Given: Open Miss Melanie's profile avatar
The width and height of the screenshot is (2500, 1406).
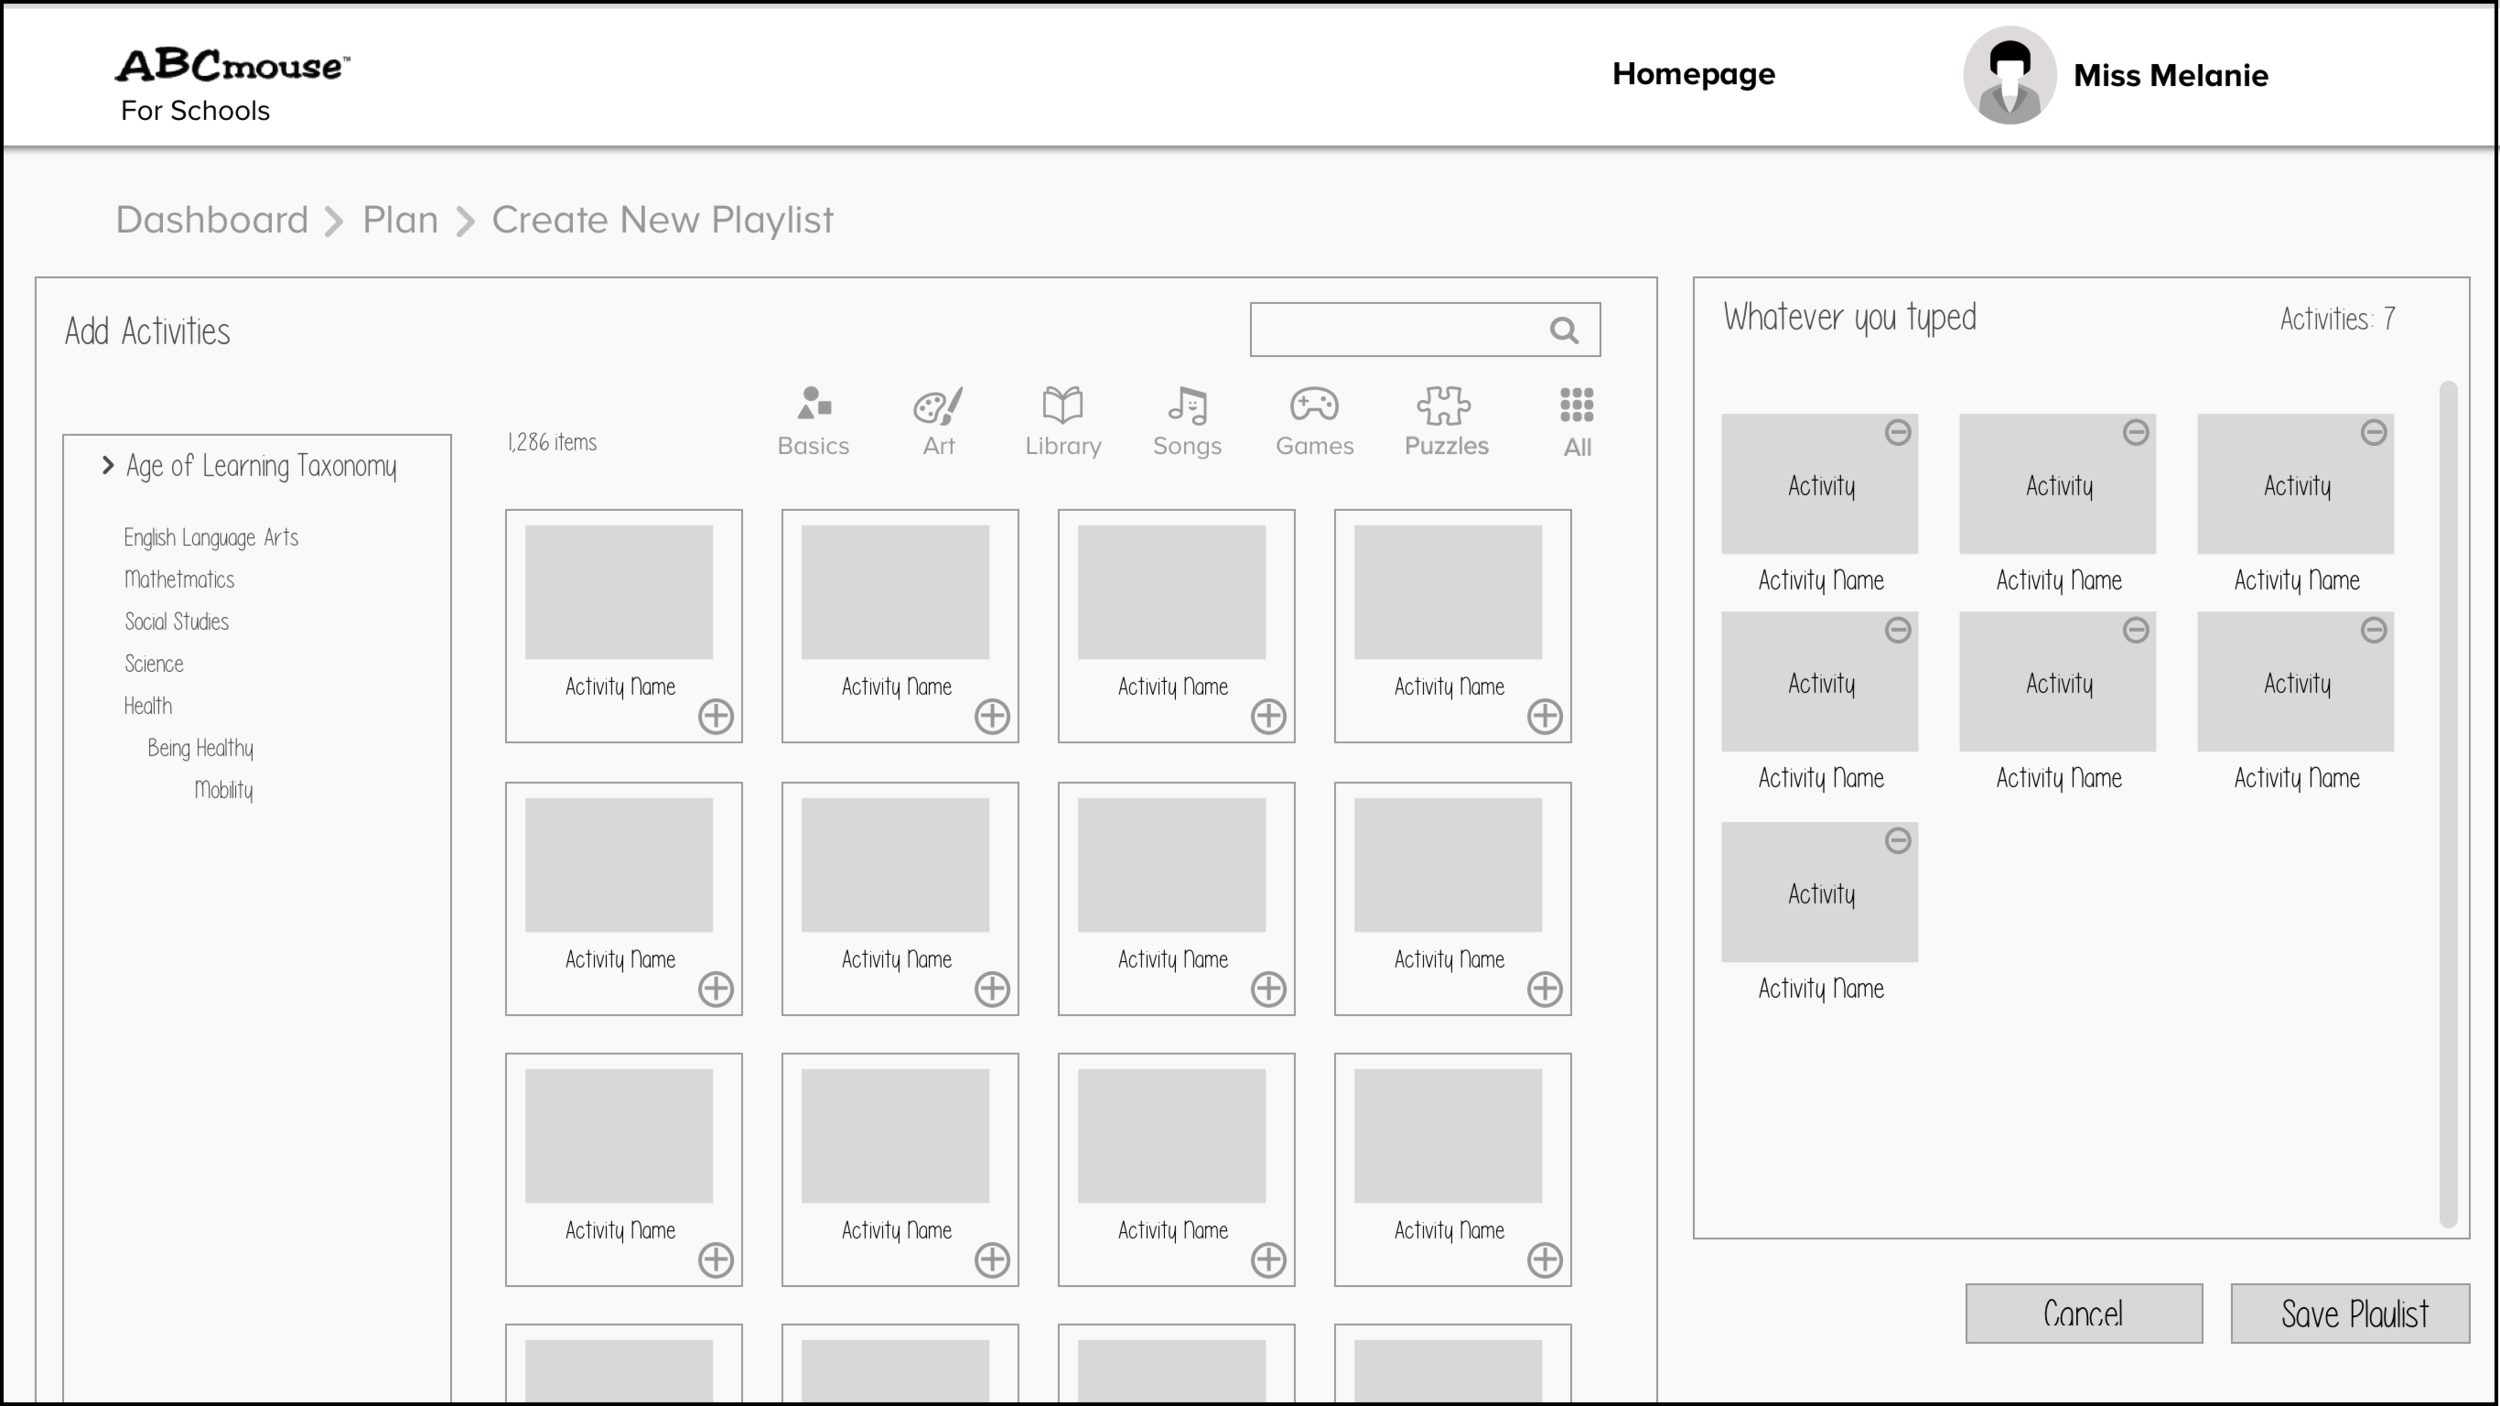Looking at the screenshot, I should tap(2009, 75).
